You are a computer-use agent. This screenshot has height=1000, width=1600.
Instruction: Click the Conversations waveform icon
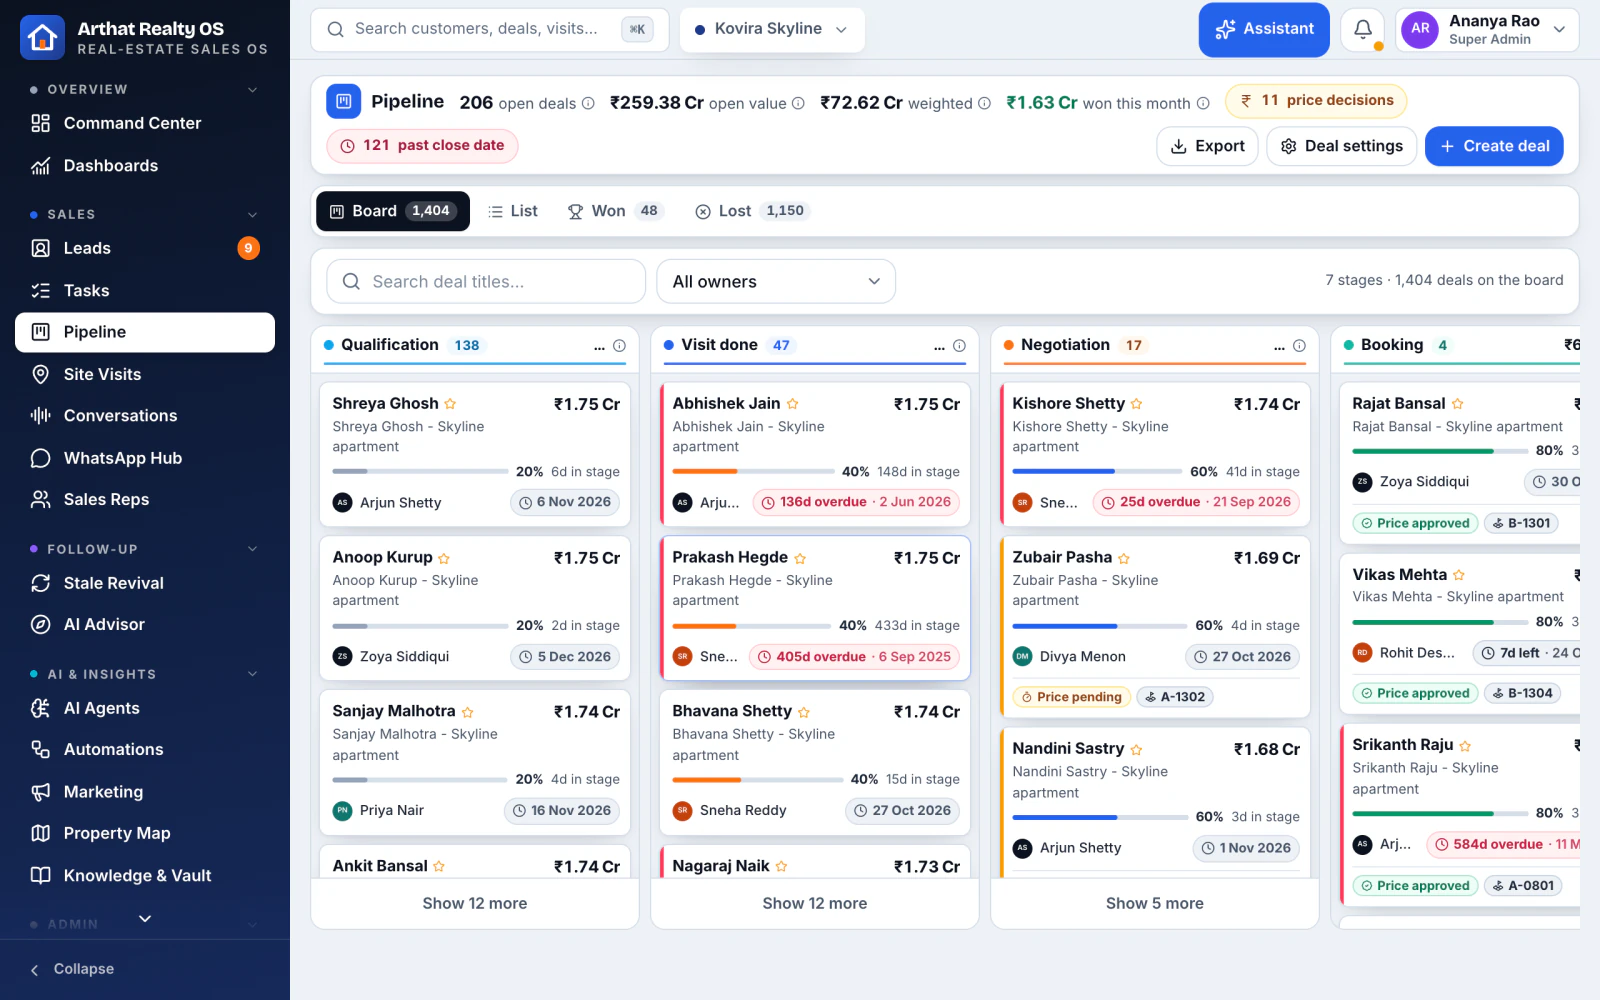click(40, 416)
